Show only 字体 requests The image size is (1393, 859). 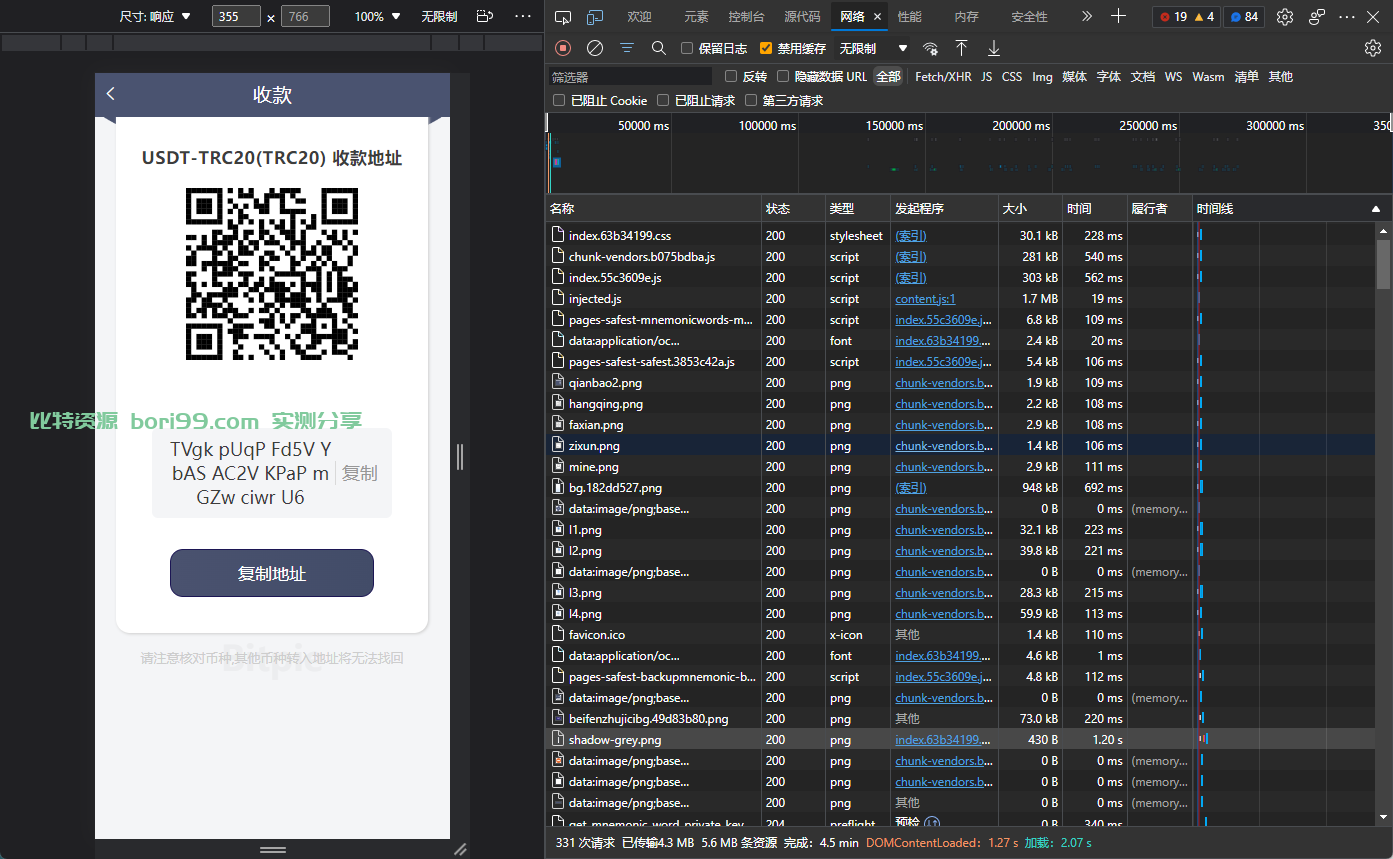pyautogui.click(x=1109, y=76)
